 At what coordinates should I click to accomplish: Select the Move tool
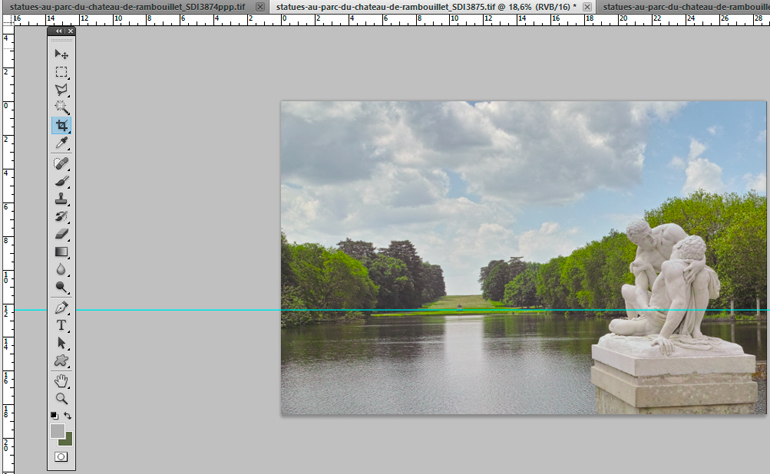pyautogui.click(x=61, y=54)
